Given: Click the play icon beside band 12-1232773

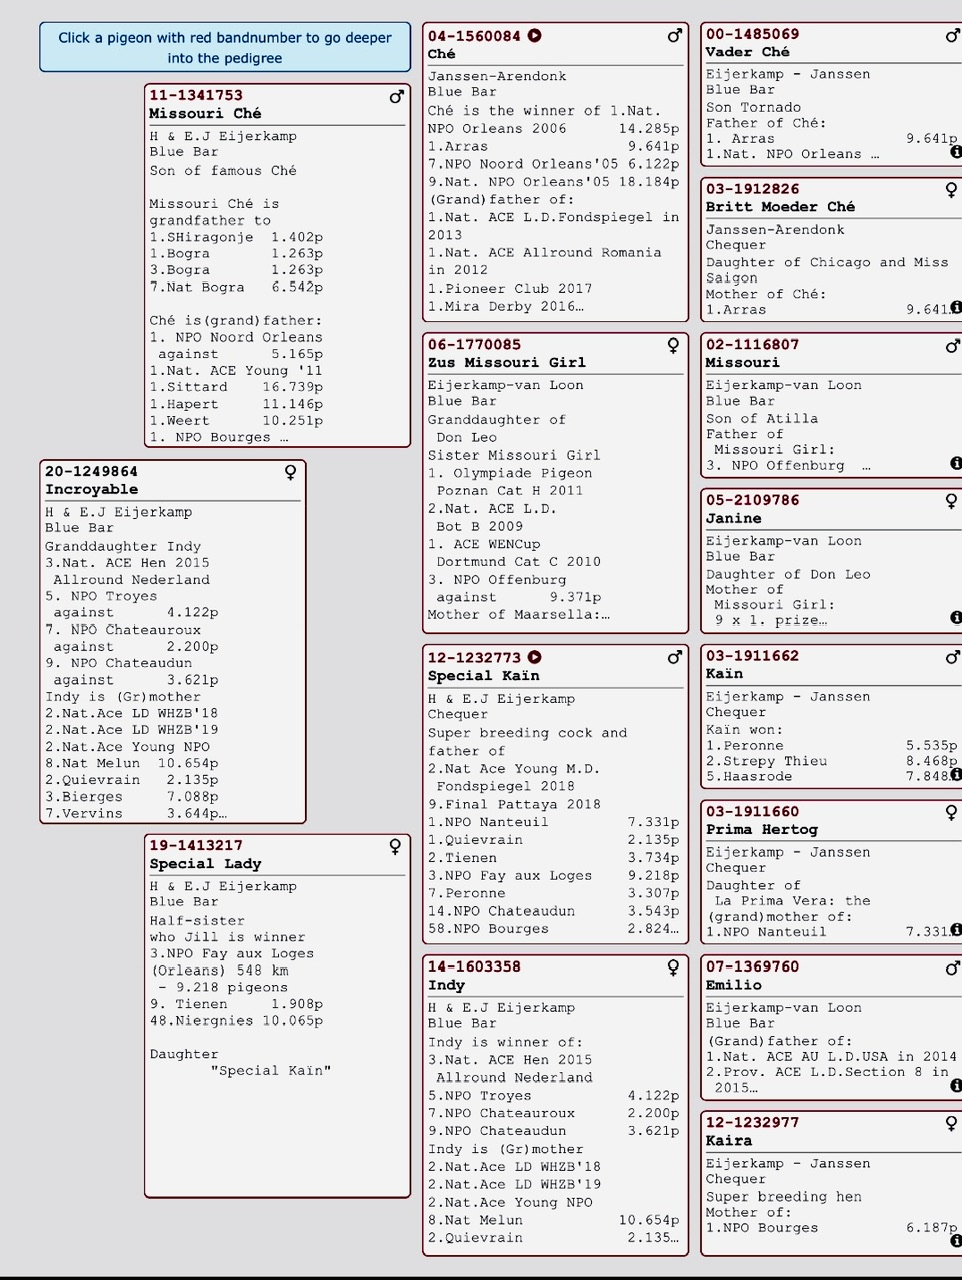Looking at the screenshot, I should 535,657.
